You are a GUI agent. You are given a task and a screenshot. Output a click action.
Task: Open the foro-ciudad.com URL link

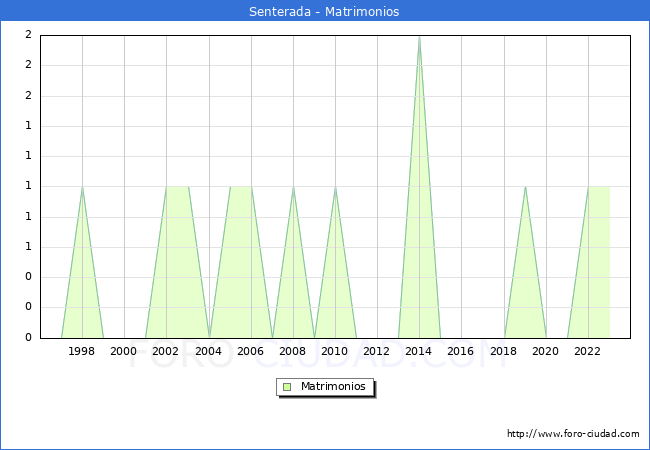(x=573, y=434)
